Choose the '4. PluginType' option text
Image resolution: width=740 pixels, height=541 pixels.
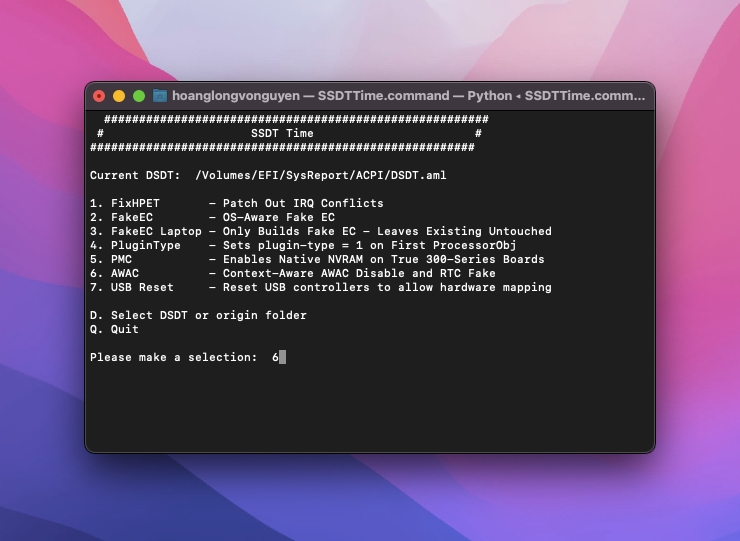point(135,245)
